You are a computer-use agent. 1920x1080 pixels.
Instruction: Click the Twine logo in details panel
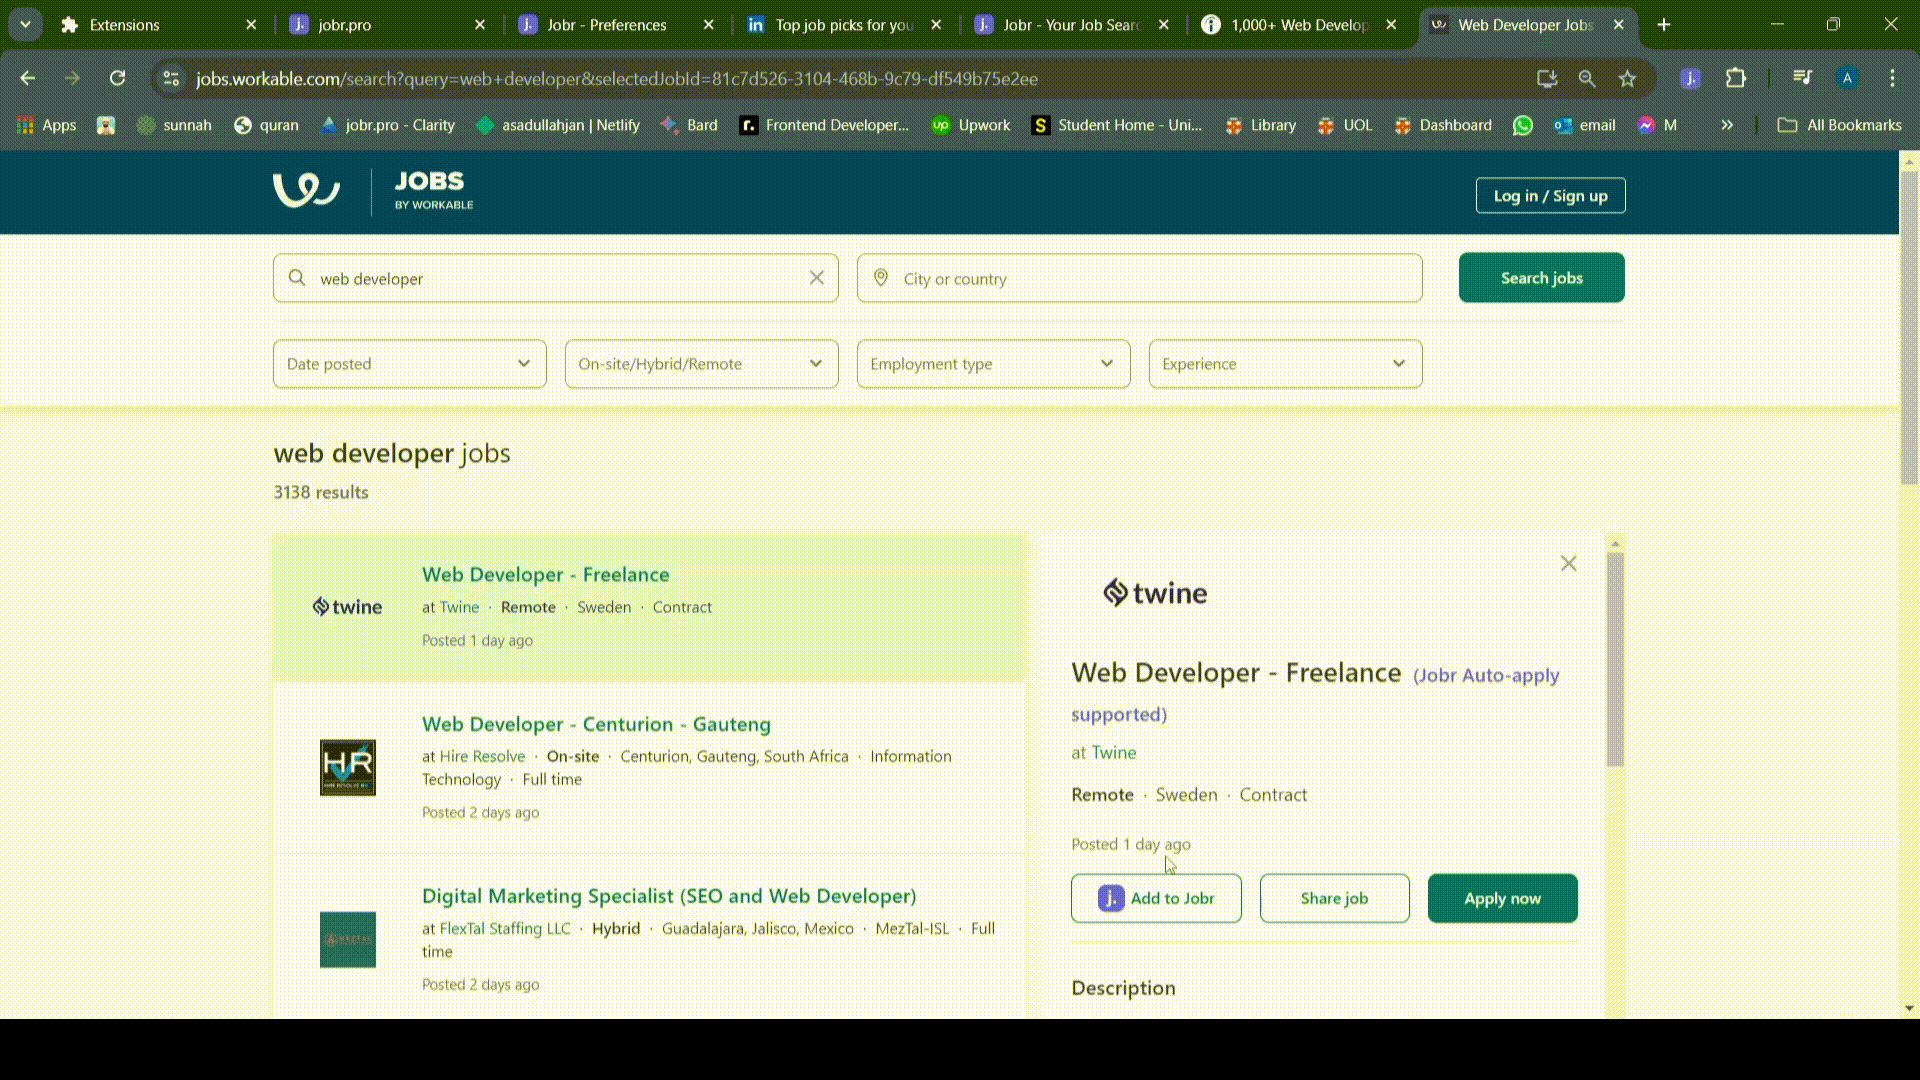[1155, 593]
